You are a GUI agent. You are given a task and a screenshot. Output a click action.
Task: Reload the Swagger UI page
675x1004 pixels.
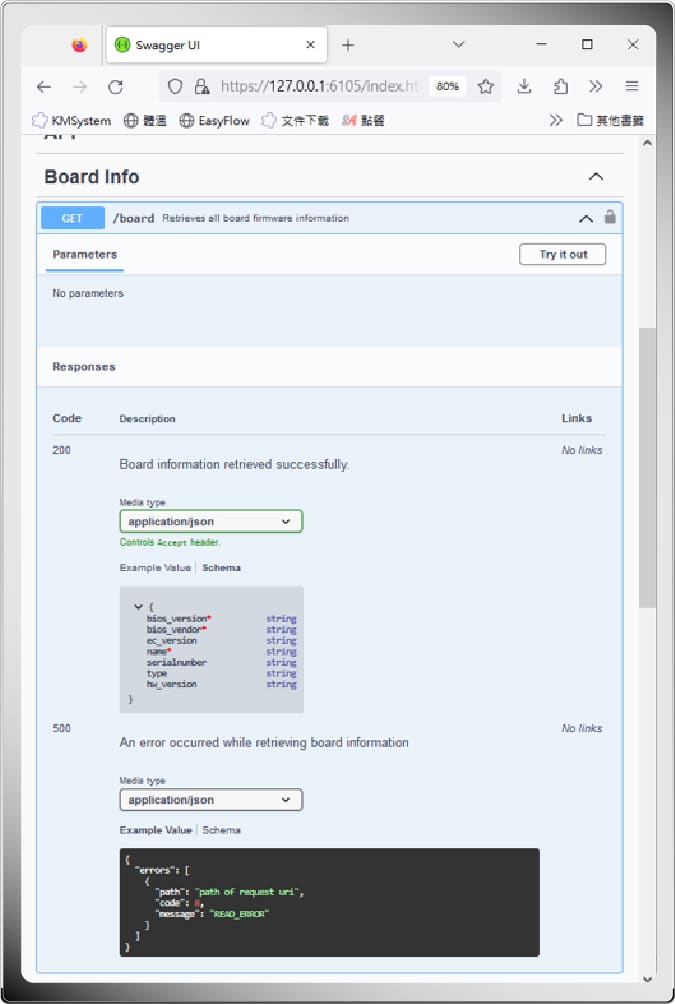coord(116,86)
